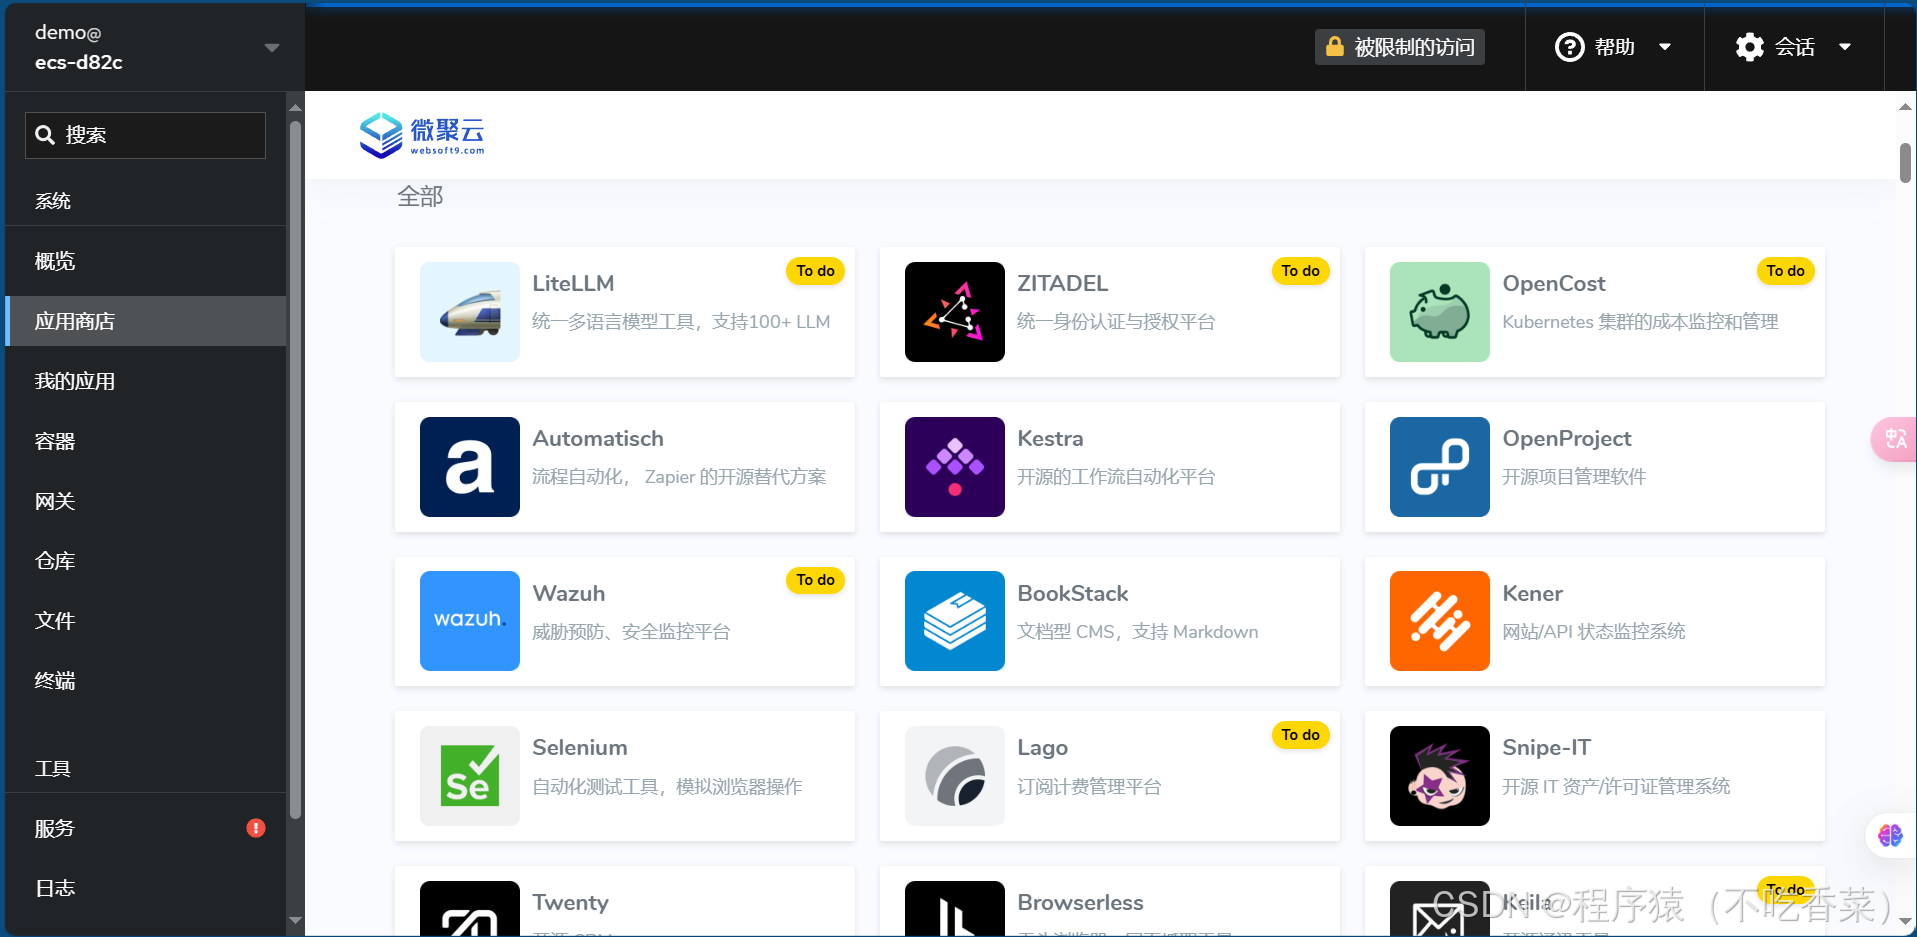Open 网关 in the sidebar

pyautogui.click(x=146, y=501)
